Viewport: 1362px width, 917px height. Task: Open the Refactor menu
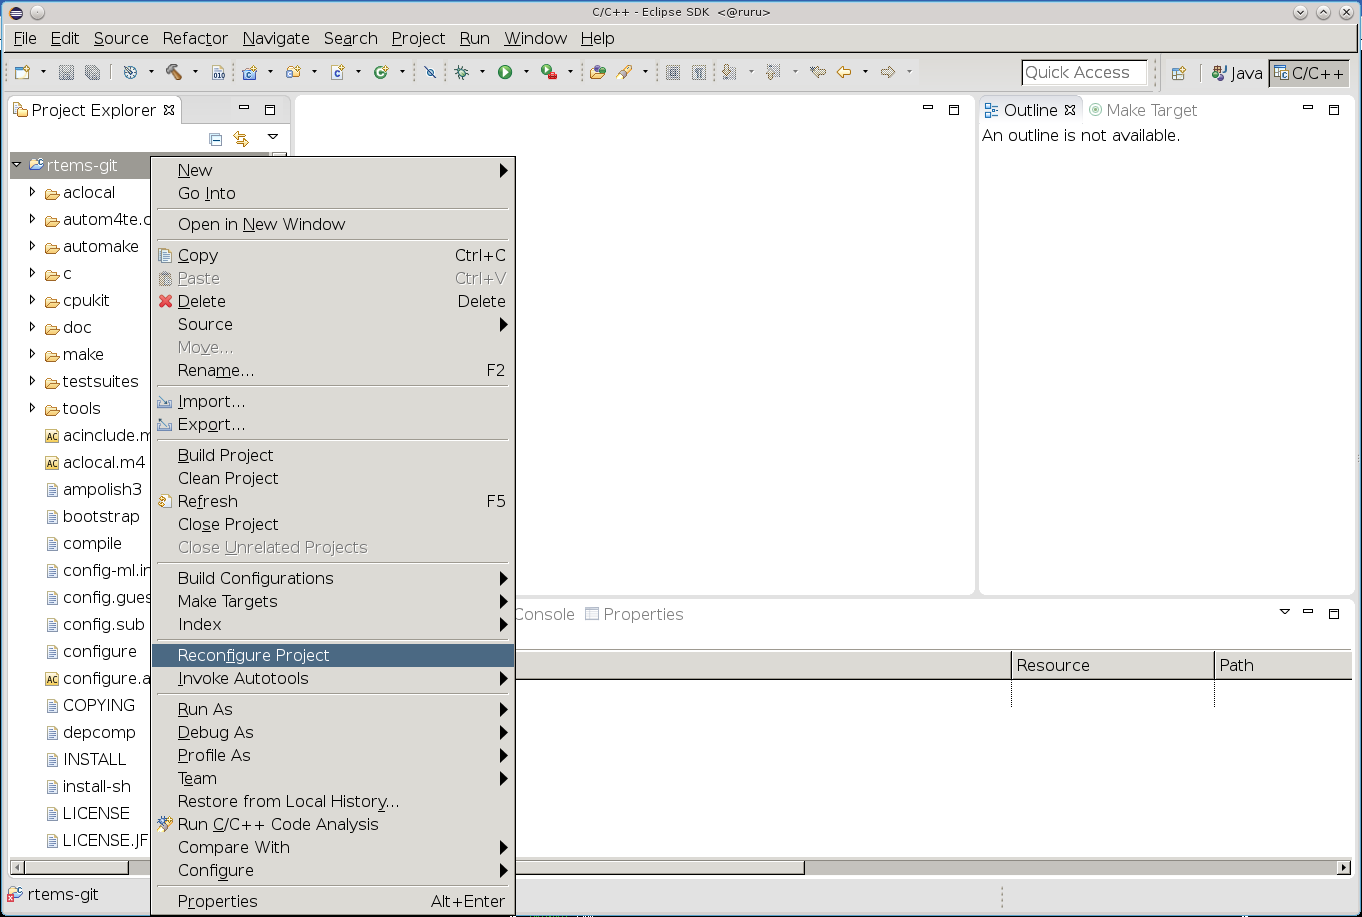[195, 38]
